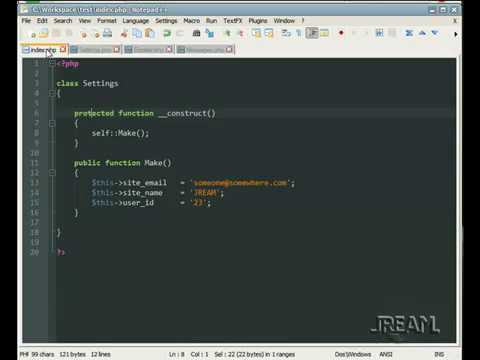Open the Search menu
The width and height of the screenshot is (480, 360).
click(63, 21)
